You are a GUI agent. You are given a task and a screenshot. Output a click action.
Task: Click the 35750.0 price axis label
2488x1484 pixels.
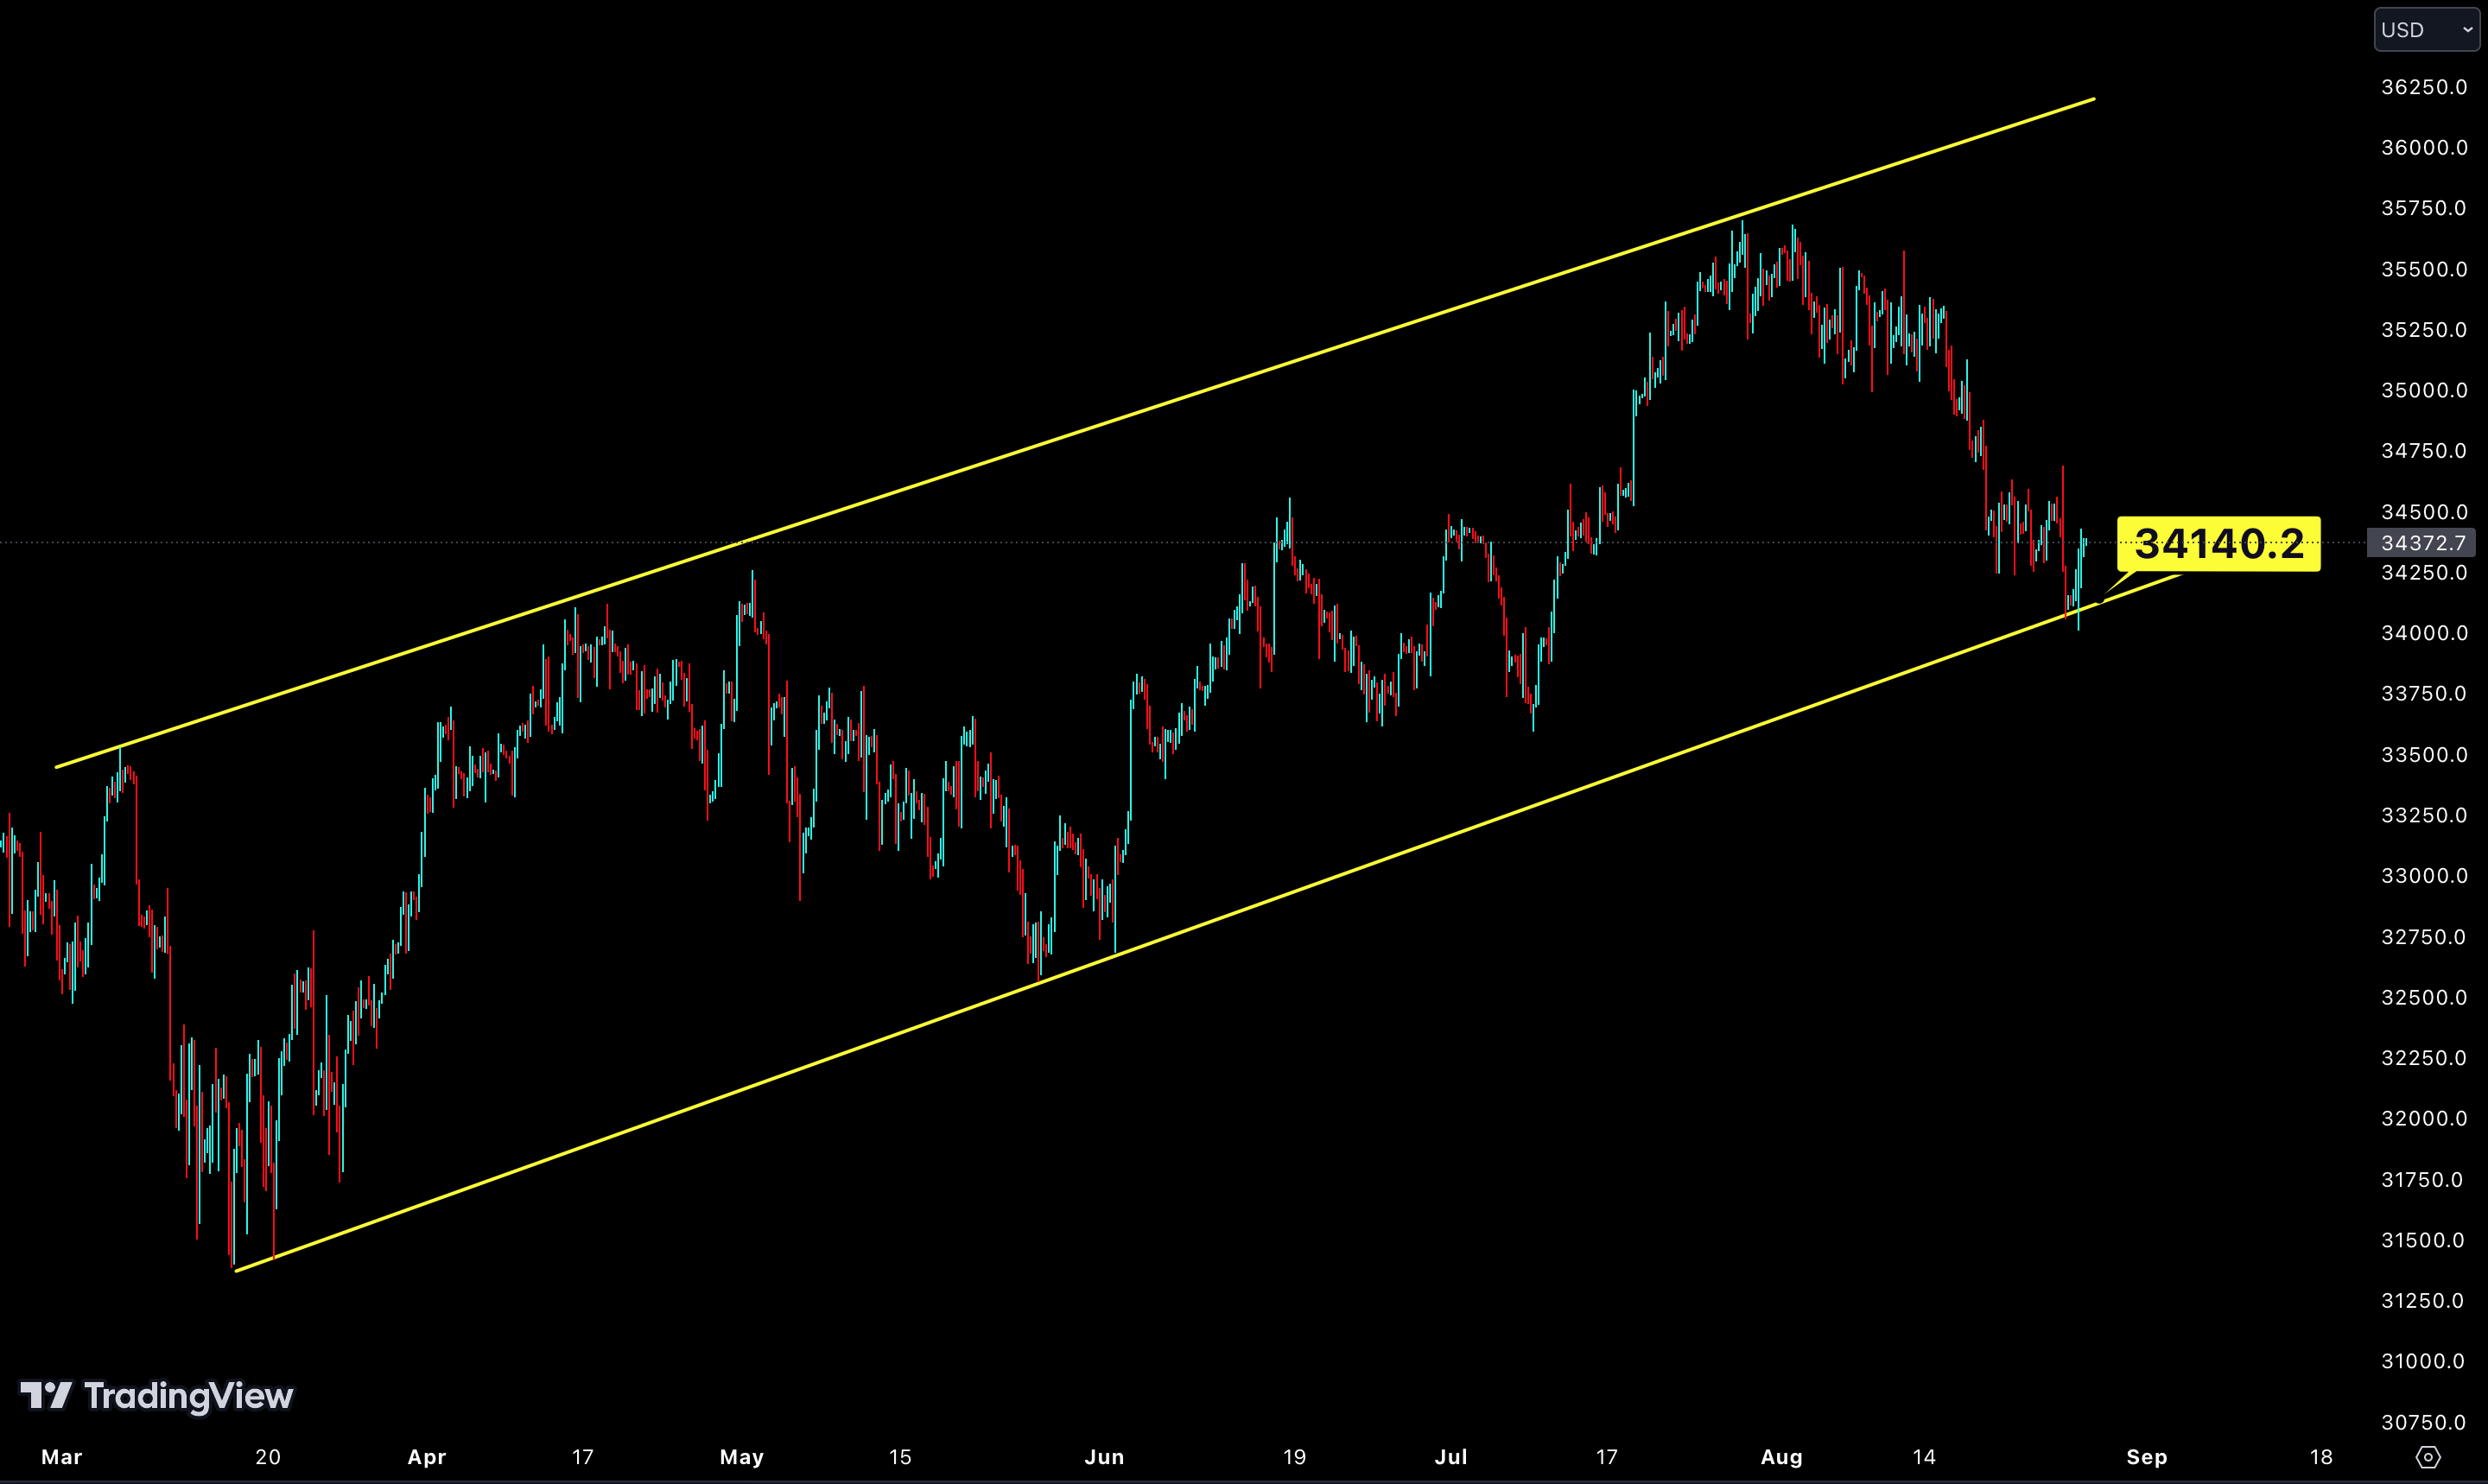pyautogui.click(x=2424, y=208)
